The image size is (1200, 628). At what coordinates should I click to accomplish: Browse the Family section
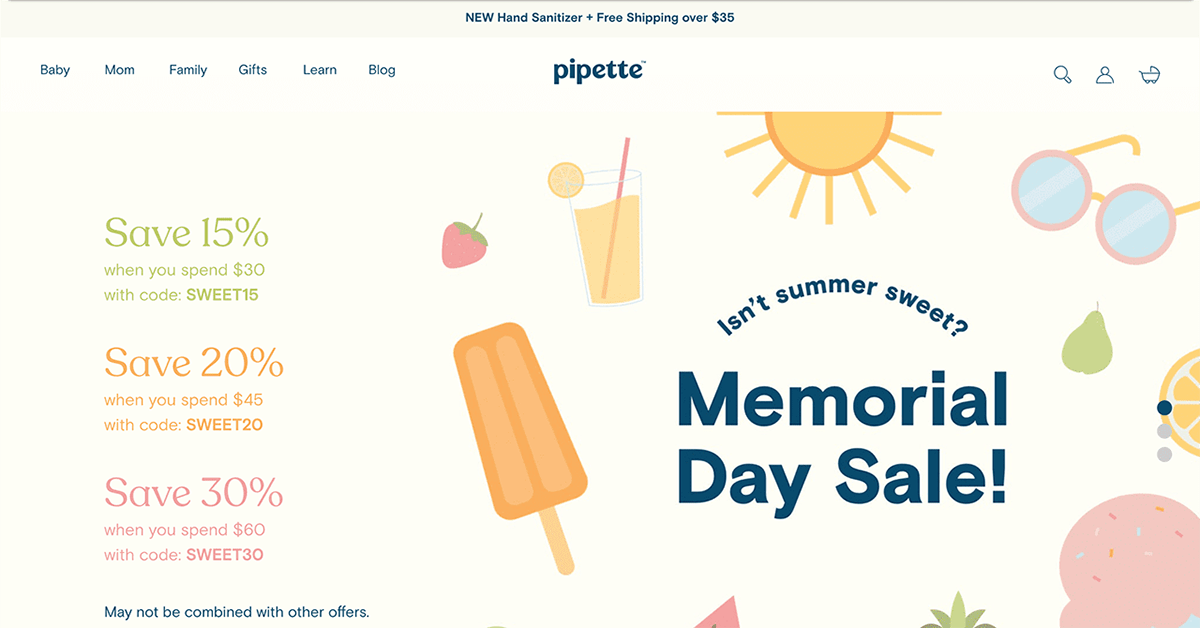[188, 70]
